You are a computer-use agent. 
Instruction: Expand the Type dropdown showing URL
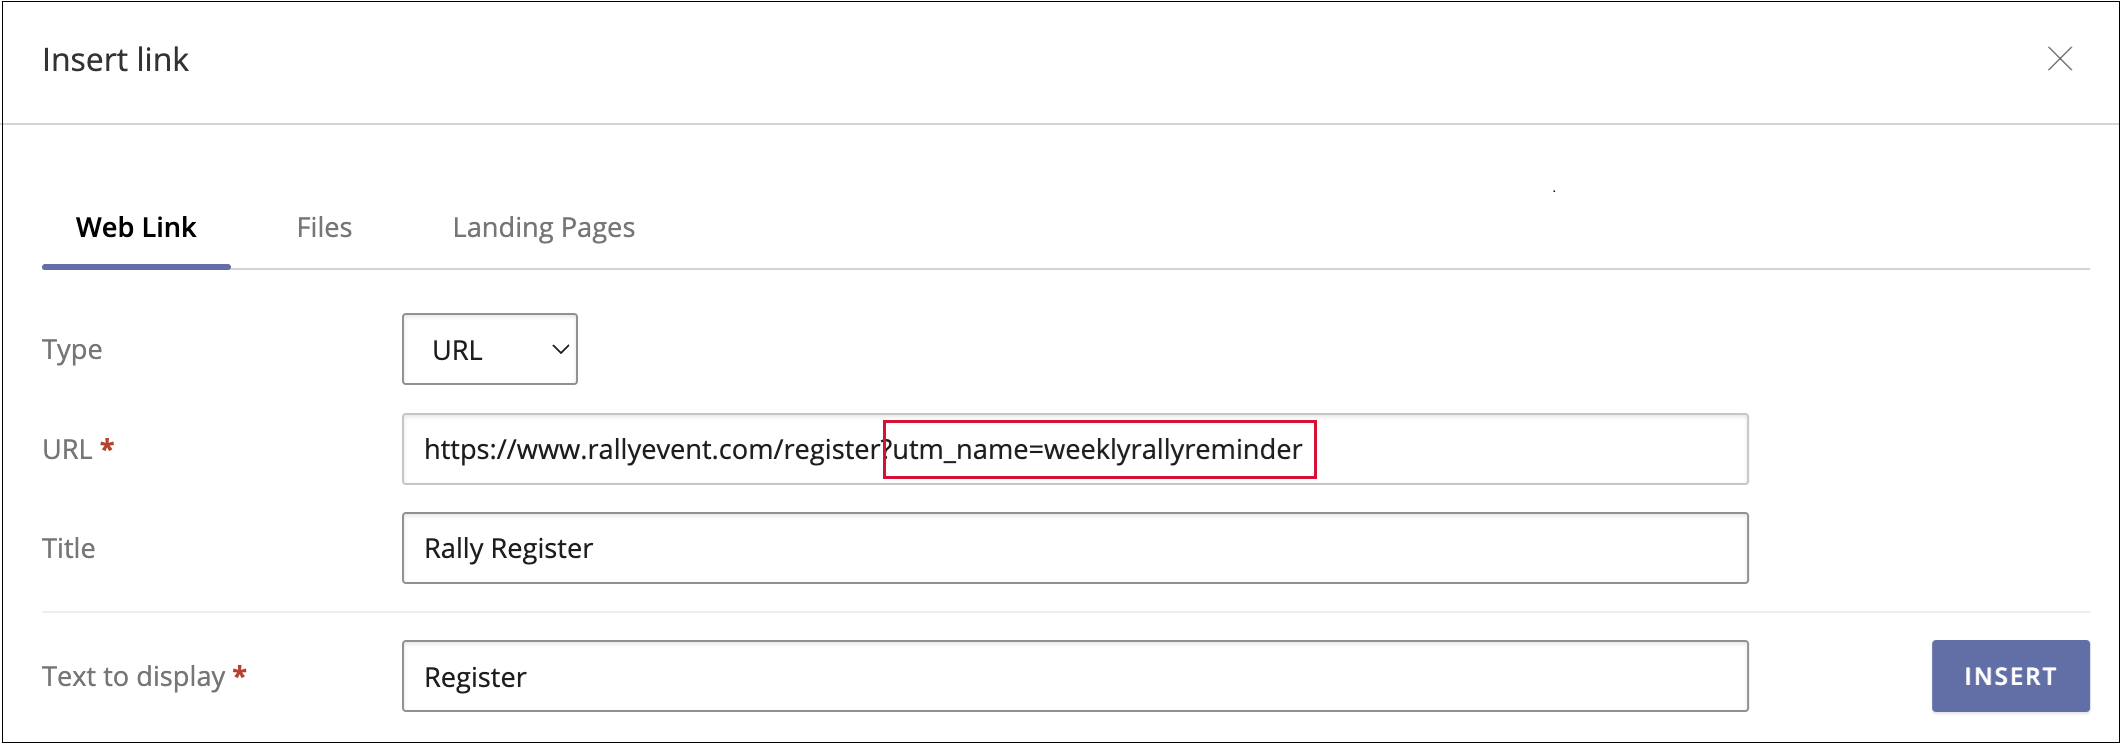click(x=489, y=349)
